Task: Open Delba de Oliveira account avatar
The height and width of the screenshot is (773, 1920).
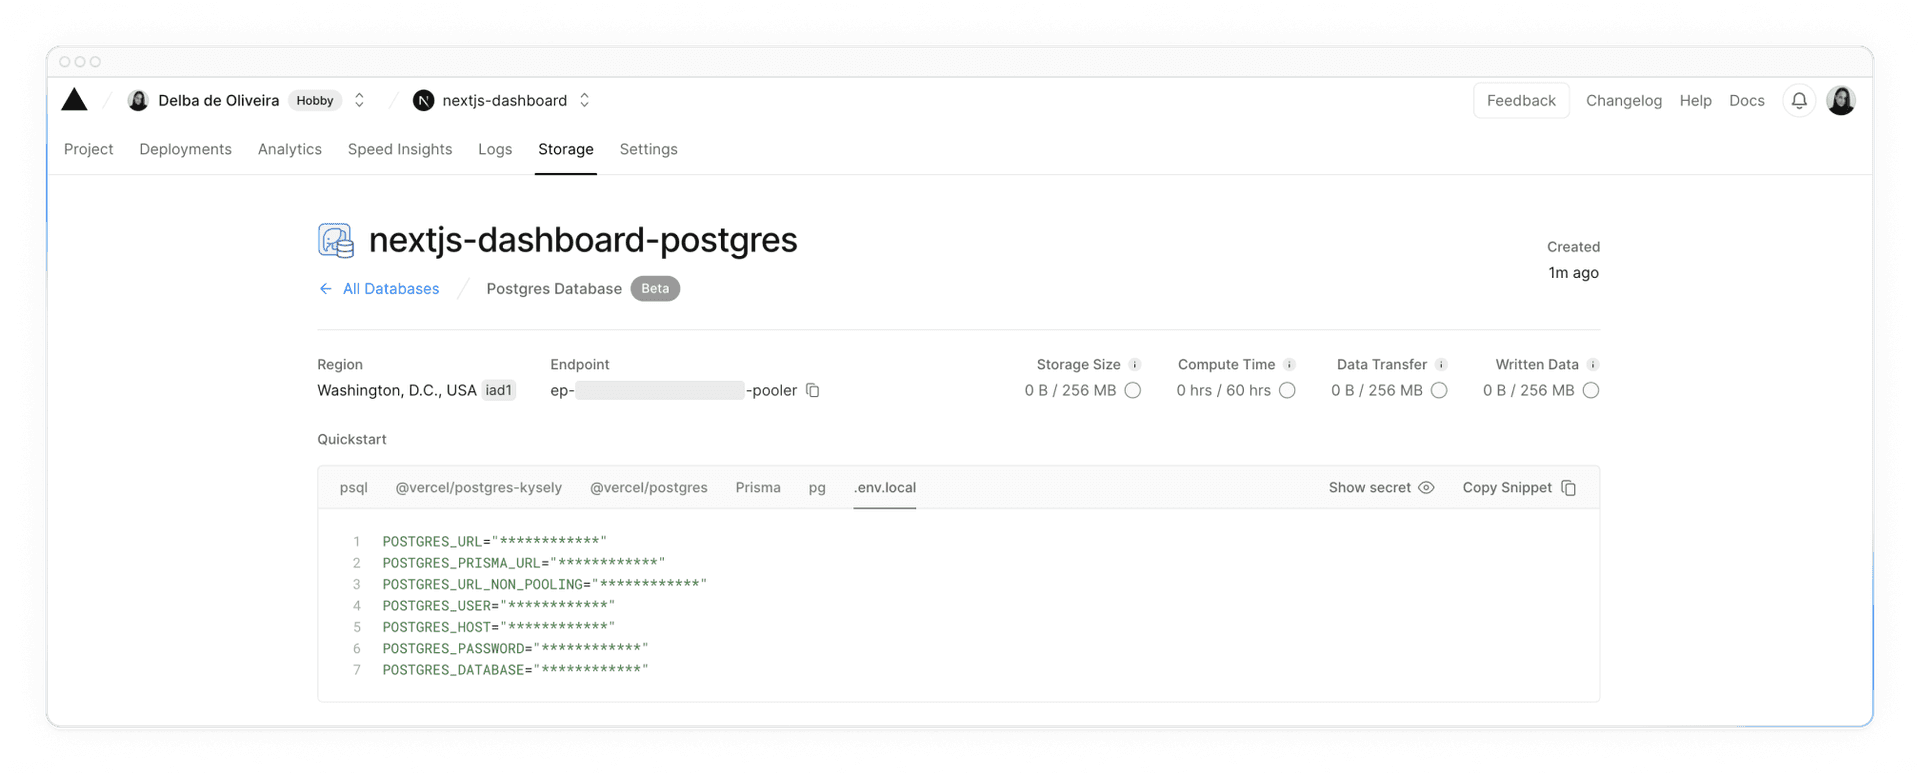Action: click(138, 100)
